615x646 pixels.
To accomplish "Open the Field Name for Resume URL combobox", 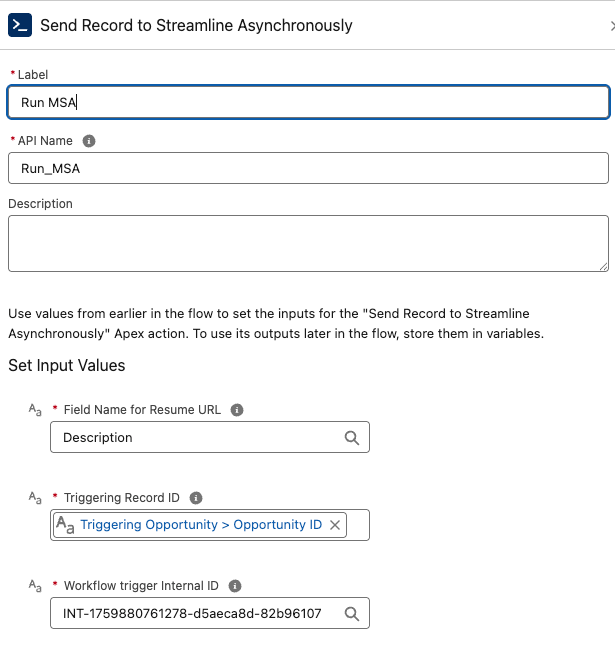I will (195, 437).
